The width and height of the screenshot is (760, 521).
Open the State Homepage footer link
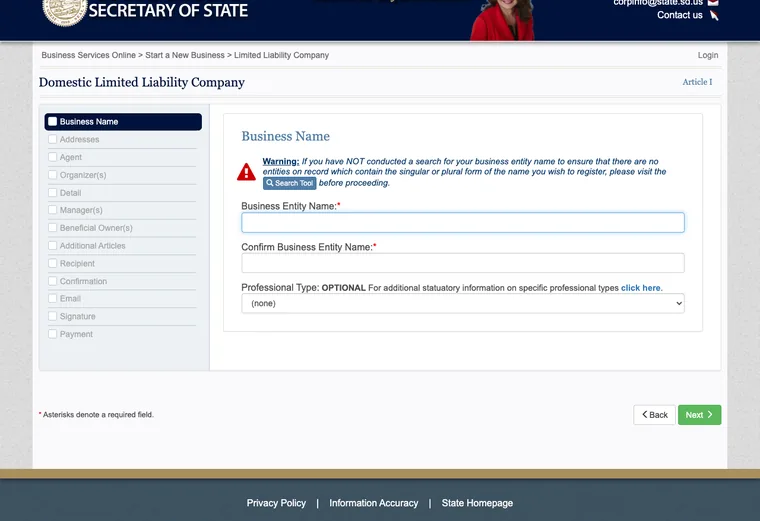[477, 503]
